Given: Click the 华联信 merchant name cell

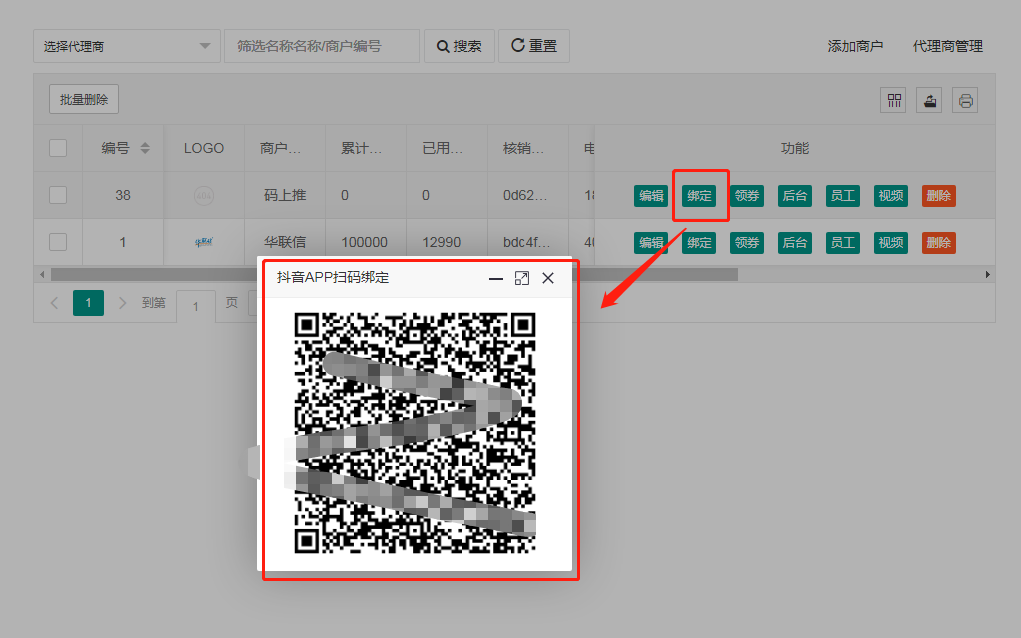Looking at the screenshot, I should (x=285, y=242).
